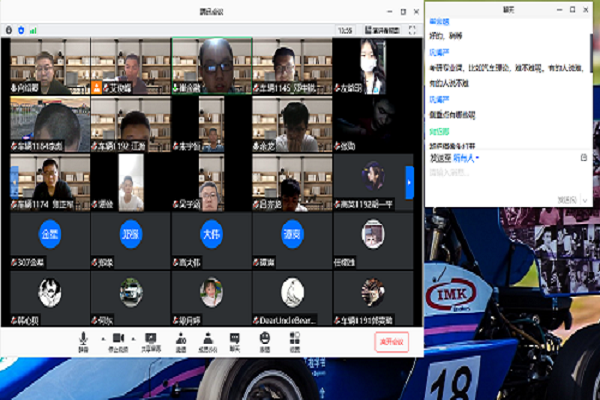Image resolution: width=600 pixels, height=400 pixels.
Task: Click the red leave meeting button
Action: pos(391,341)
